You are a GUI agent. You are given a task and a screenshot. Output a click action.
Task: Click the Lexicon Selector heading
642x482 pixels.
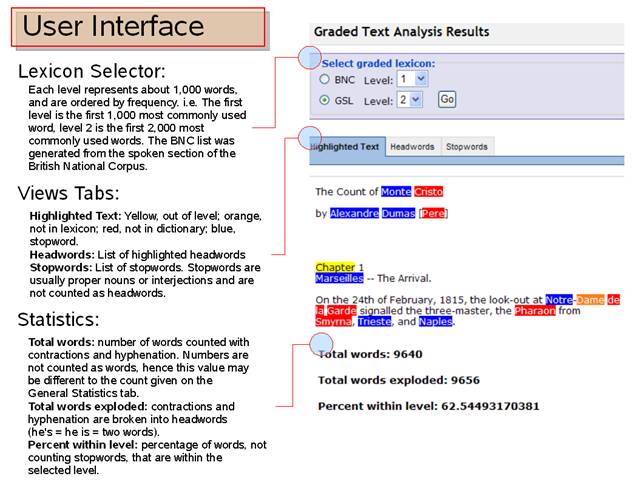coord(92,71)
